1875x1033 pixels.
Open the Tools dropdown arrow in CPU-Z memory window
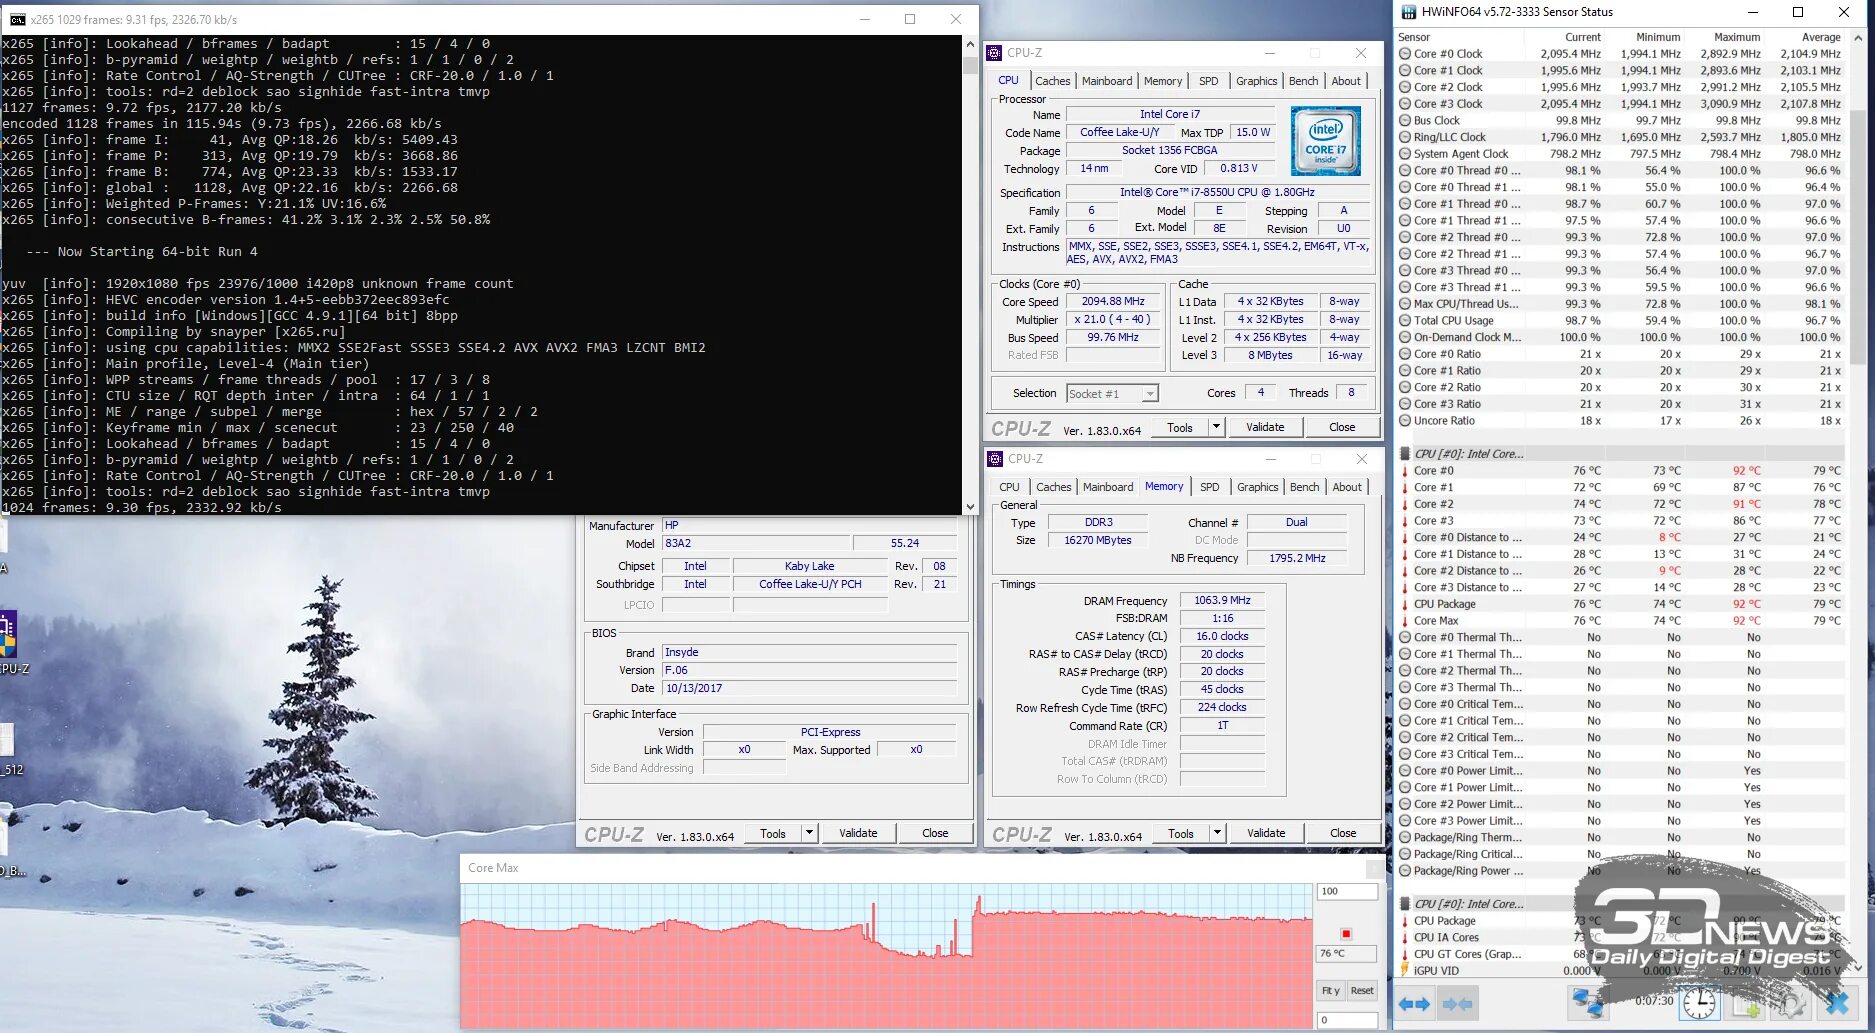pyautogui.click(x=1217, y=833)
